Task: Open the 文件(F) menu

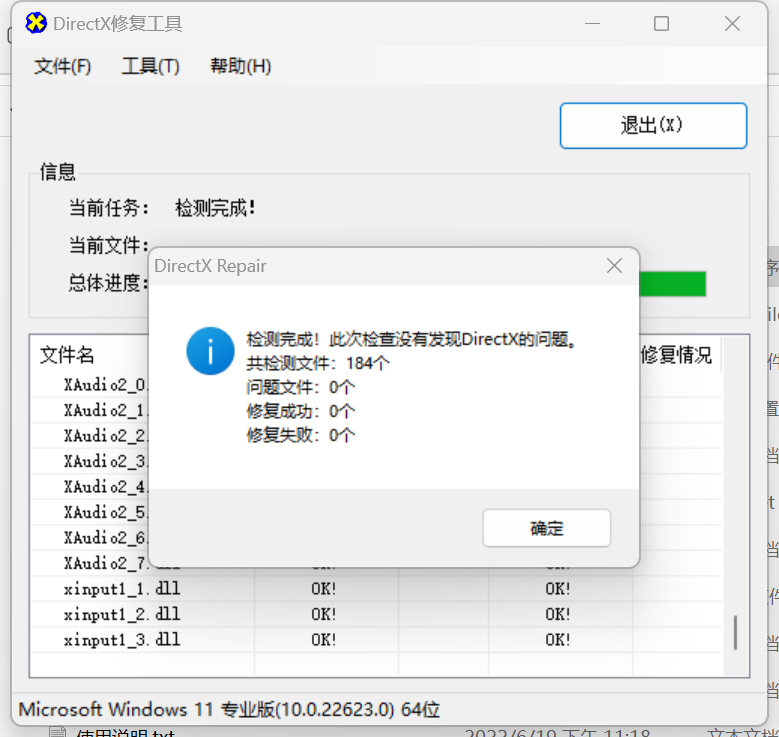Action: (63, 66)
